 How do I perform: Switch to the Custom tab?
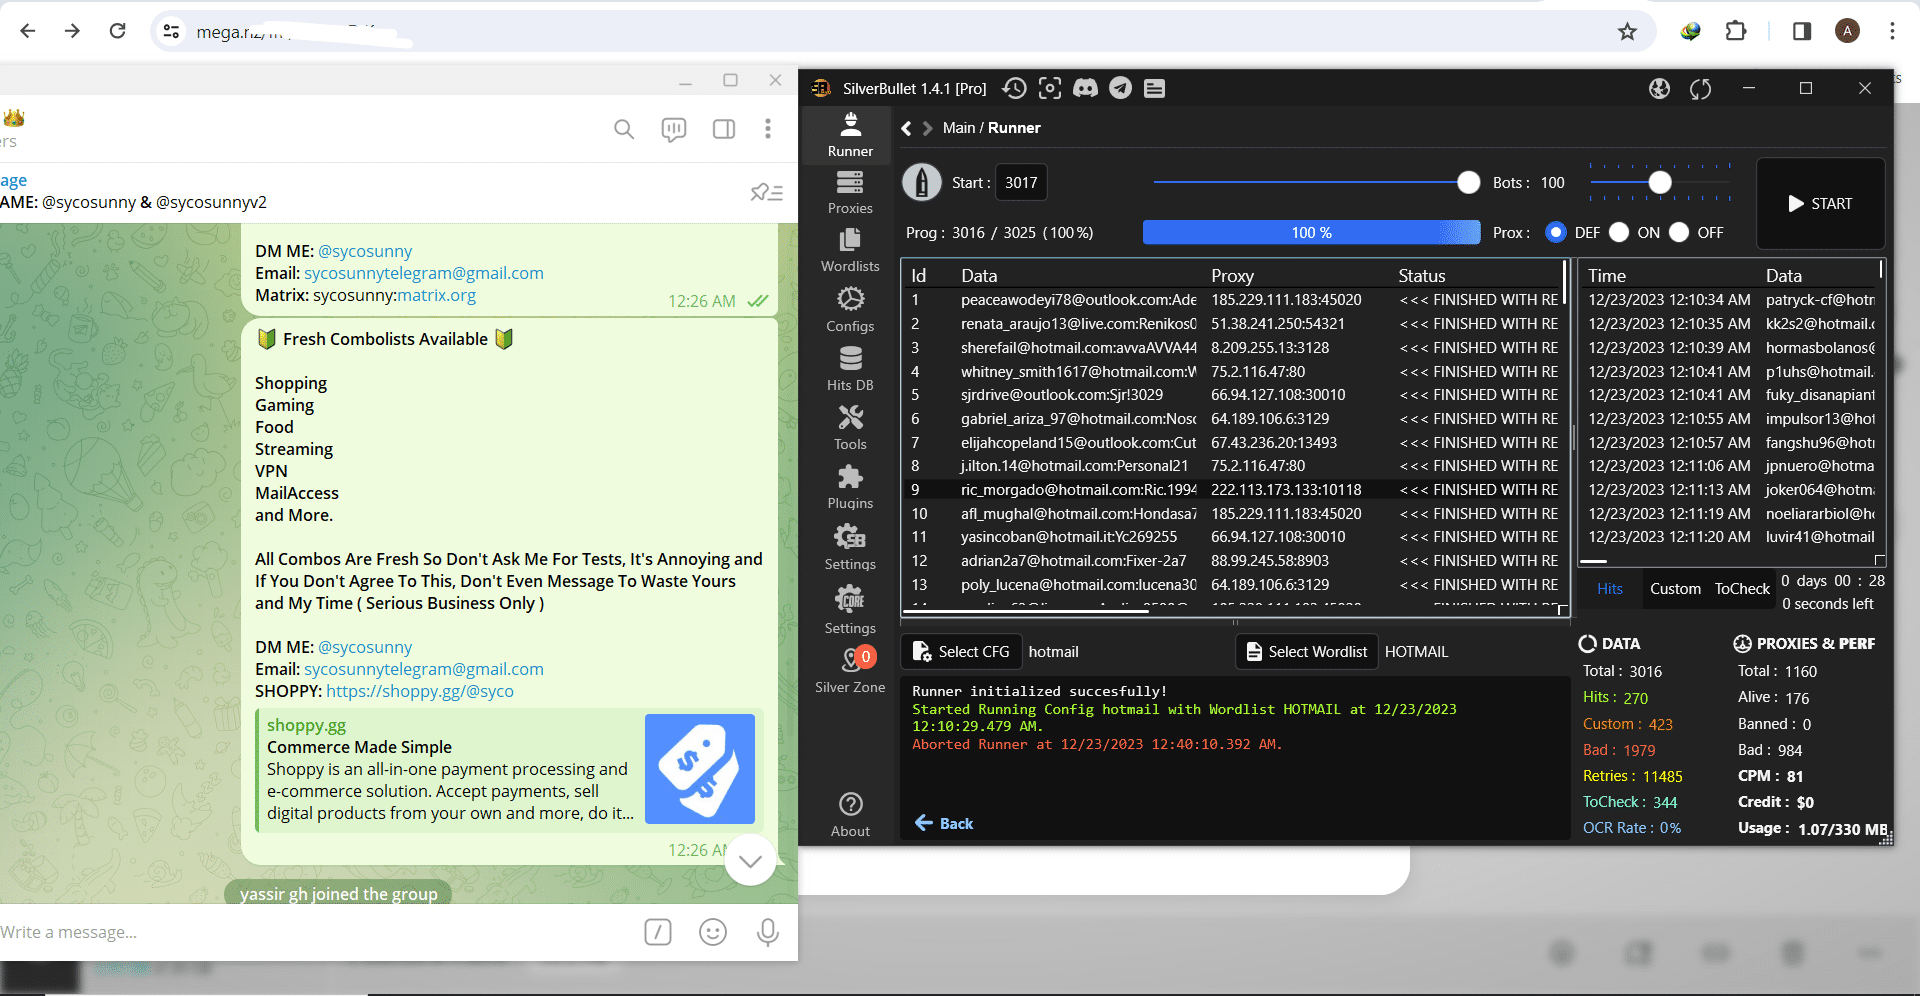coord(1675,589)
